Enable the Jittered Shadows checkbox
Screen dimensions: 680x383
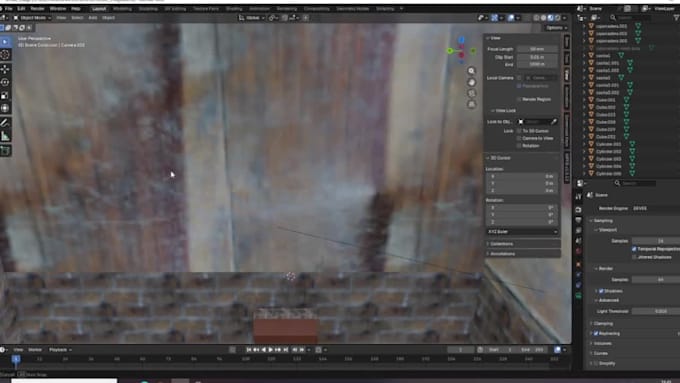coord(634,257)
